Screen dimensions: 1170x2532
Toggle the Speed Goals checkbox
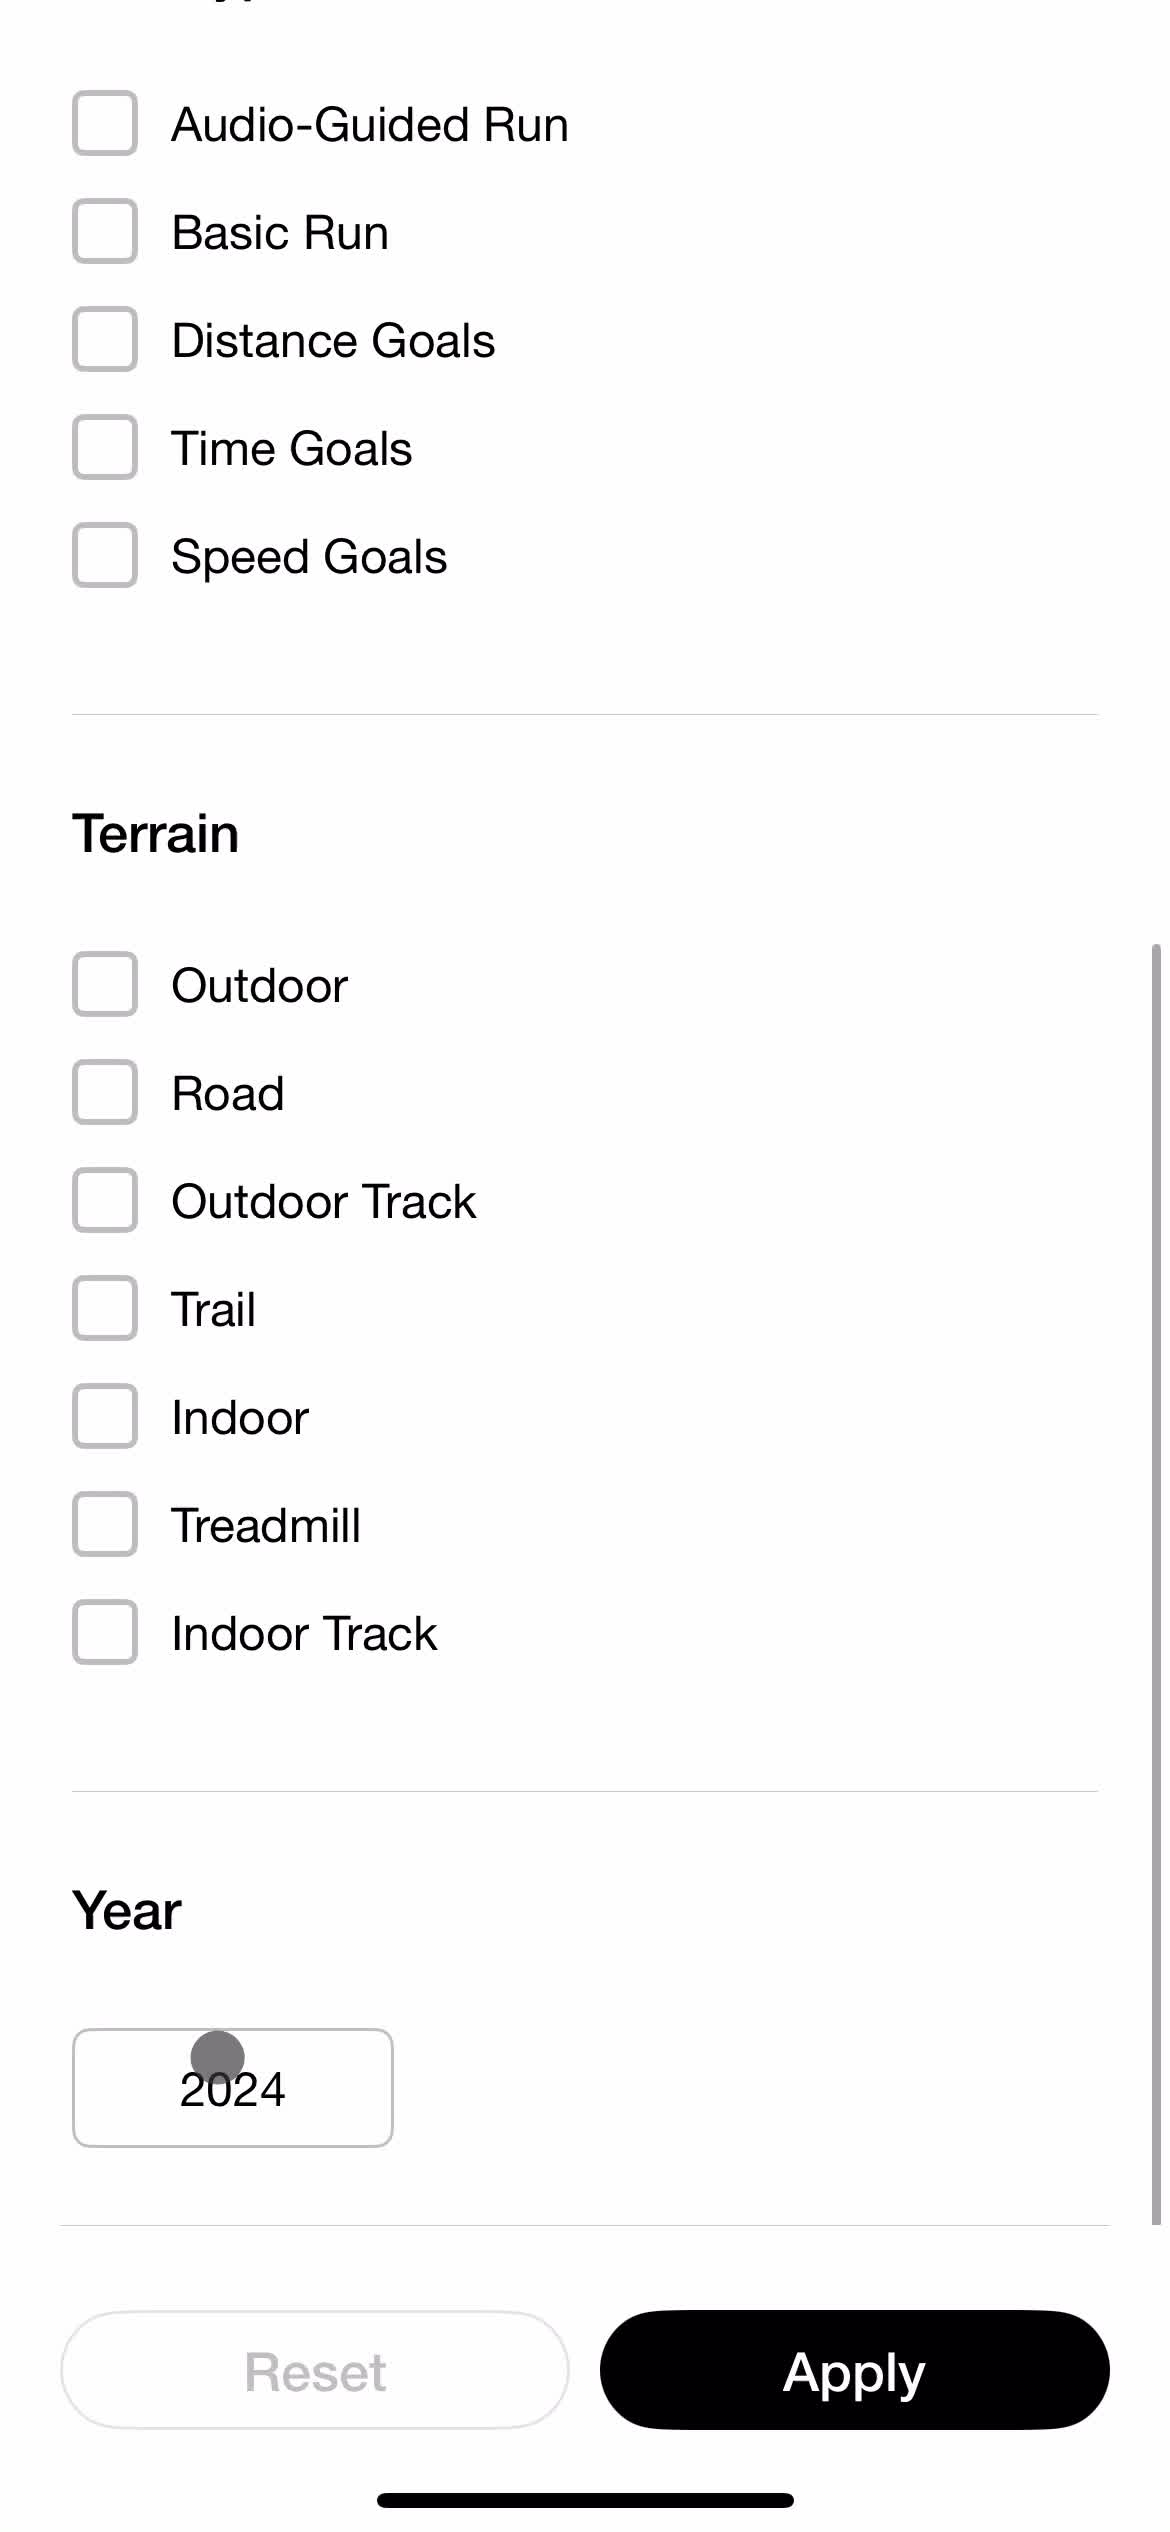(x=104, y=556)
